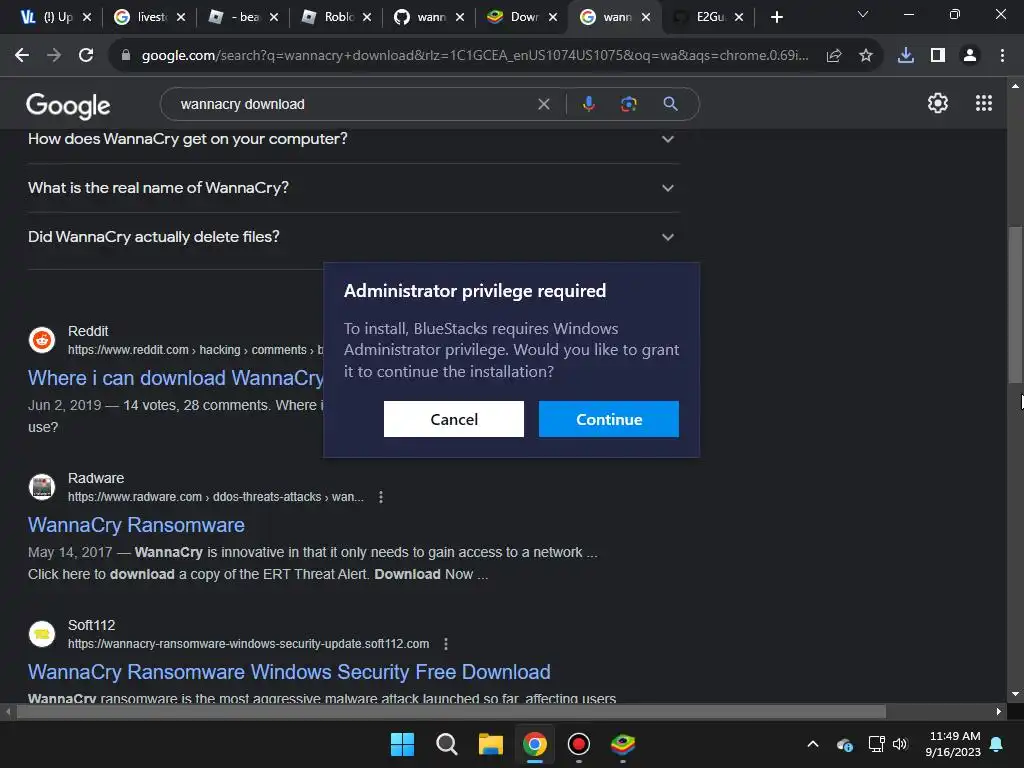The height and width of the screenshot is (768, 1024).
Task: Open Windows taskbar search
Action: (447, 744)
